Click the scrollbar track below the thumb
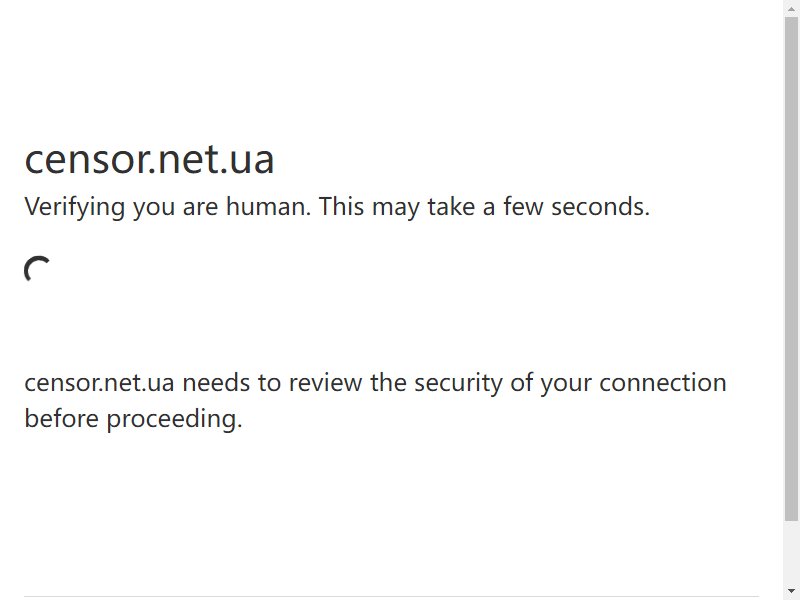Screen dimensions: 800x600 click(791, 553)
